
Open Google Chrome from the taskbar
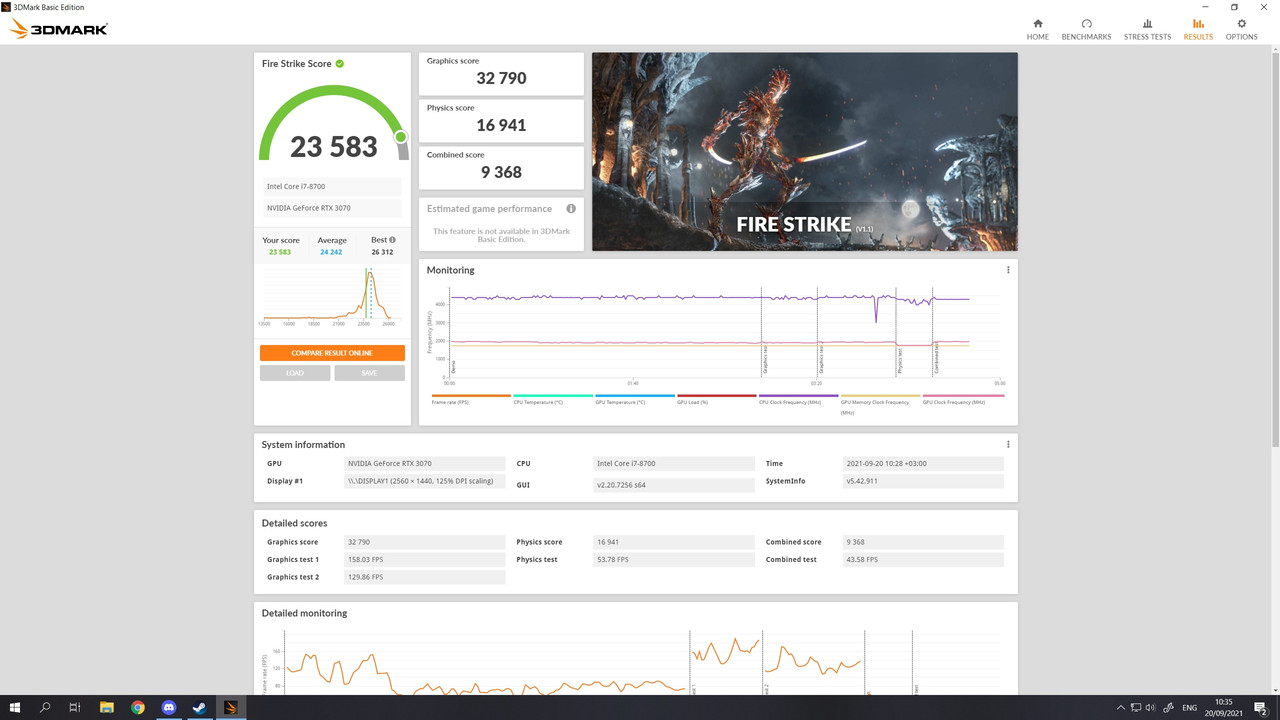pyautogui.click(x=137, y=707)
